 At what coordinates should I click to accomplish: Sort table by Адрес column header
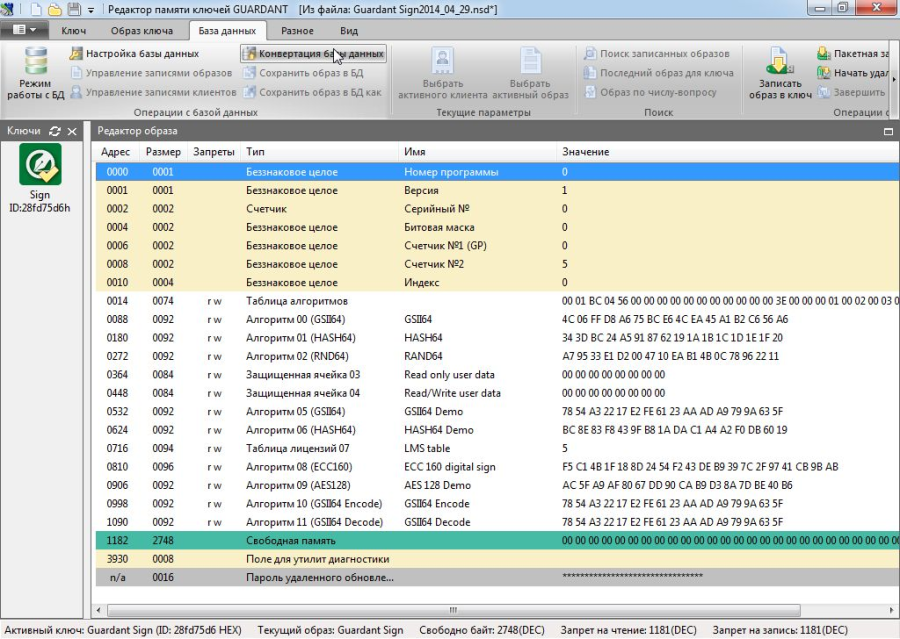pyautogui.click(x=116, y=152)
